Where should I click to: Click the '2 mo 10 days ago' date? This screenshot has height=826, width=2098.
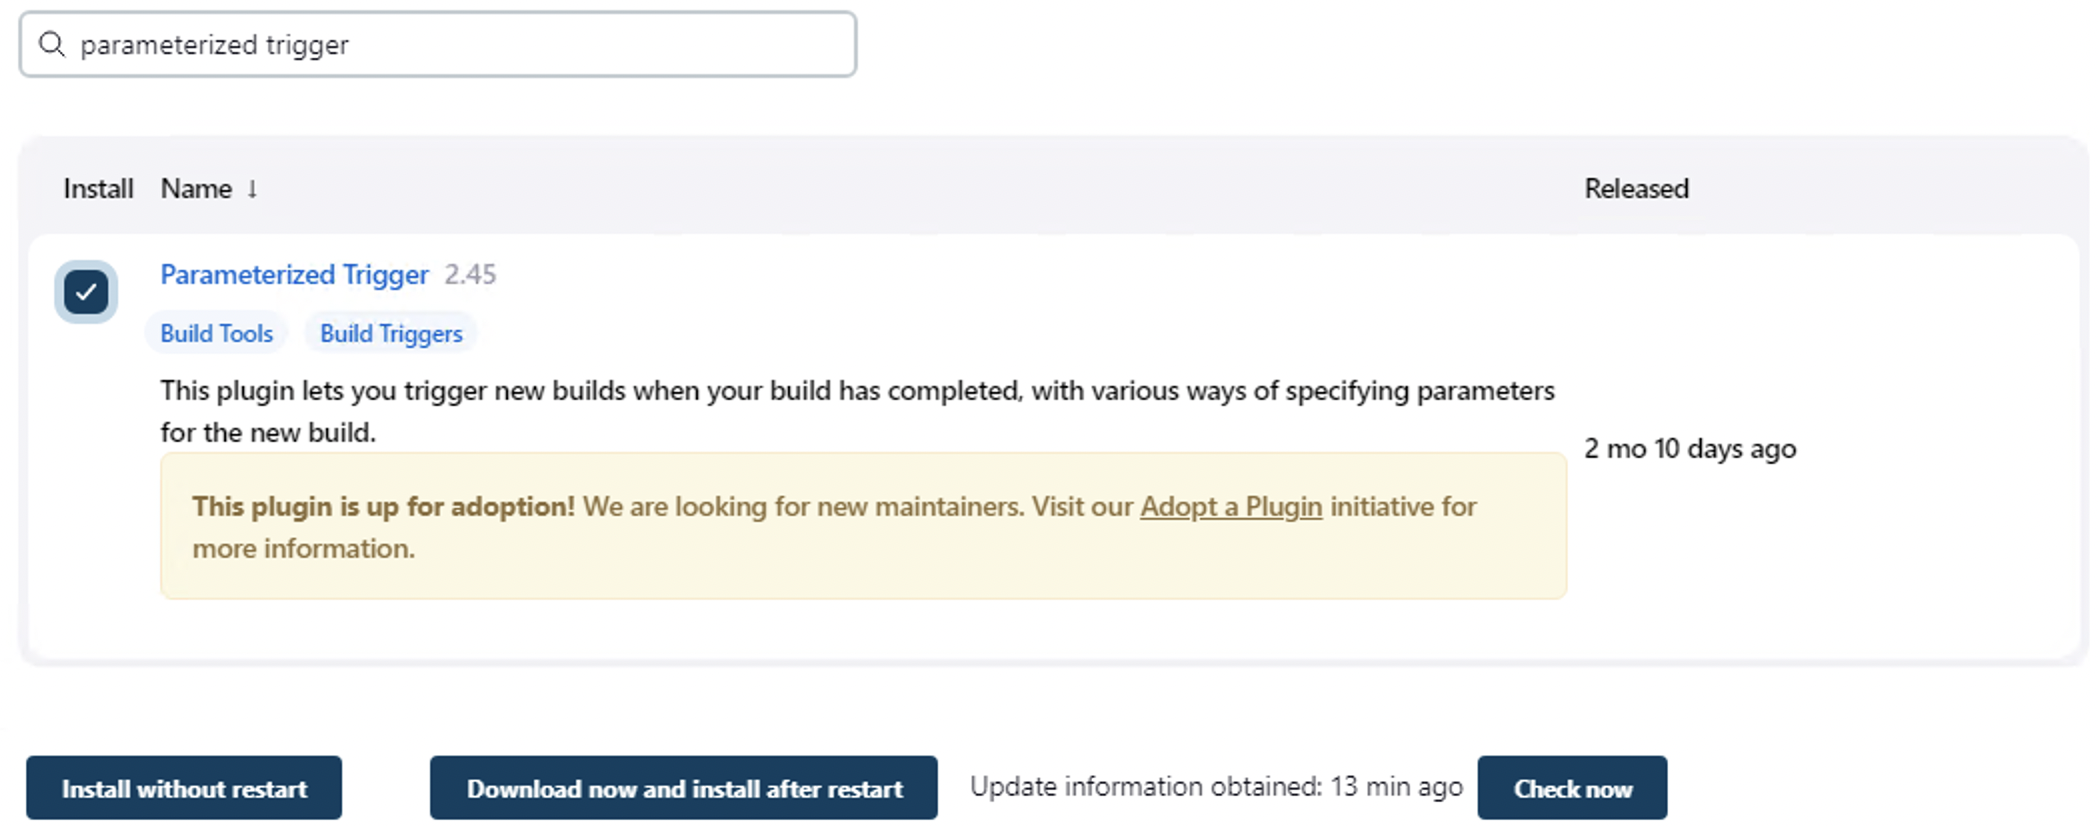pos(1690,449)
